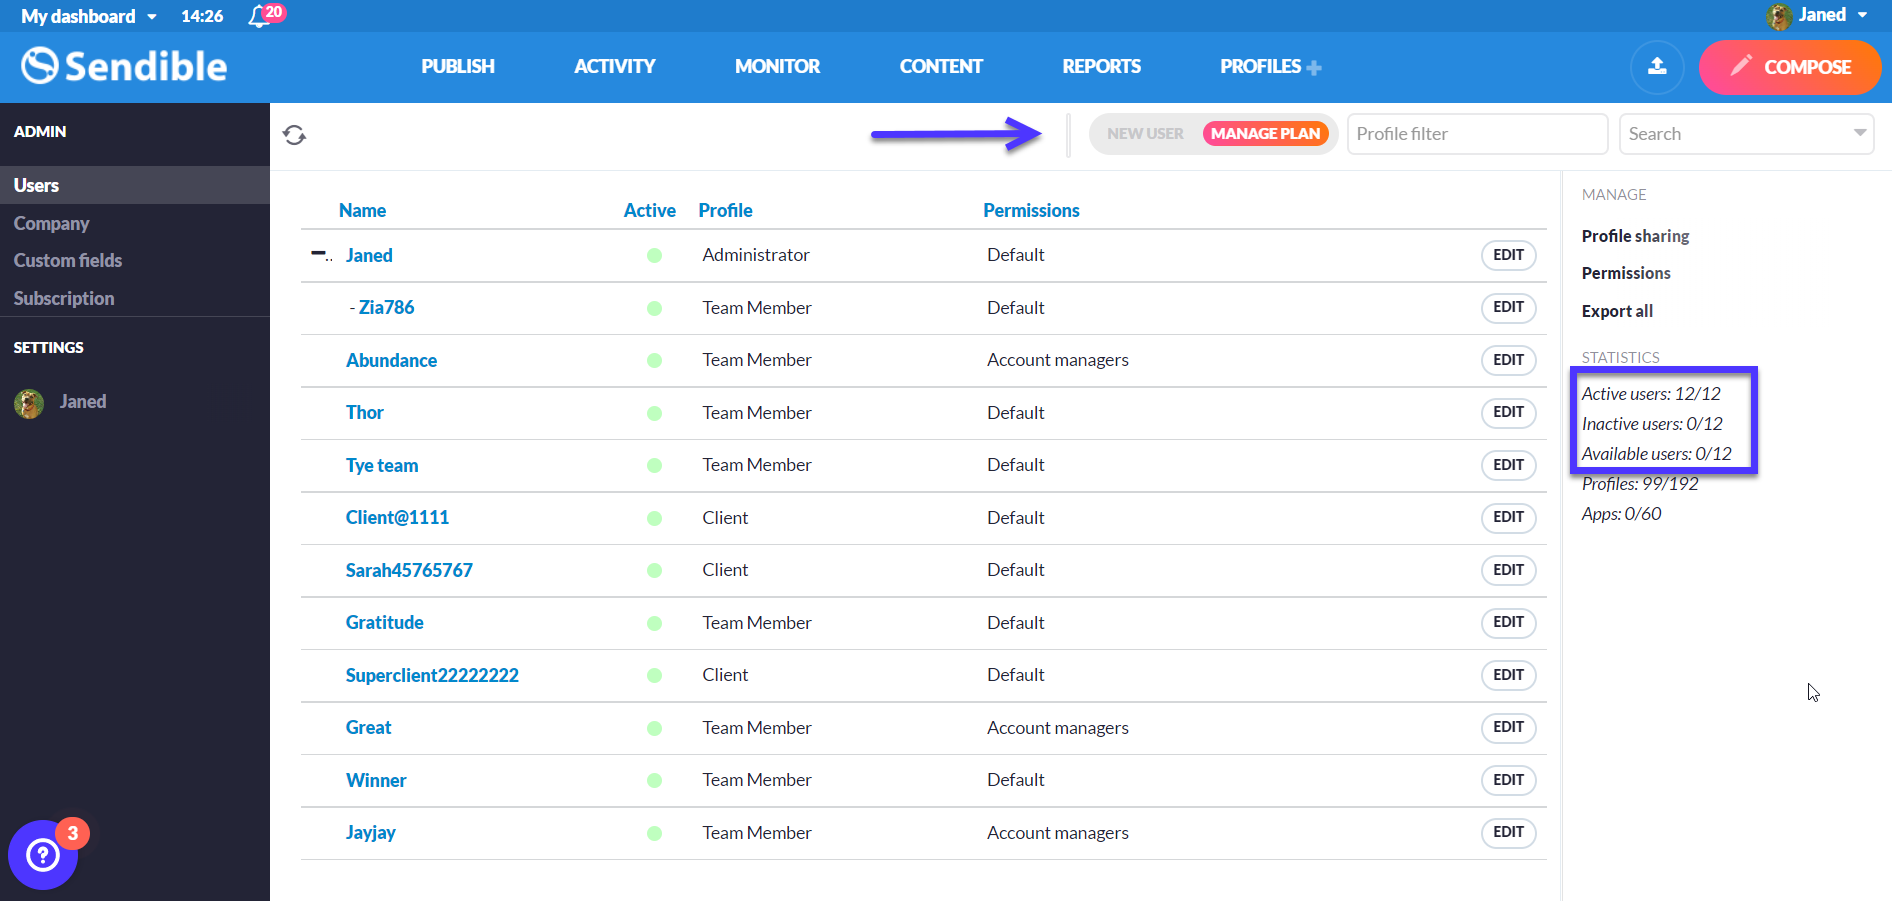The width and height of the screenshot is (1892, 901).
Task: Open the Profiles tab
Action: (x=1260, y=67)
